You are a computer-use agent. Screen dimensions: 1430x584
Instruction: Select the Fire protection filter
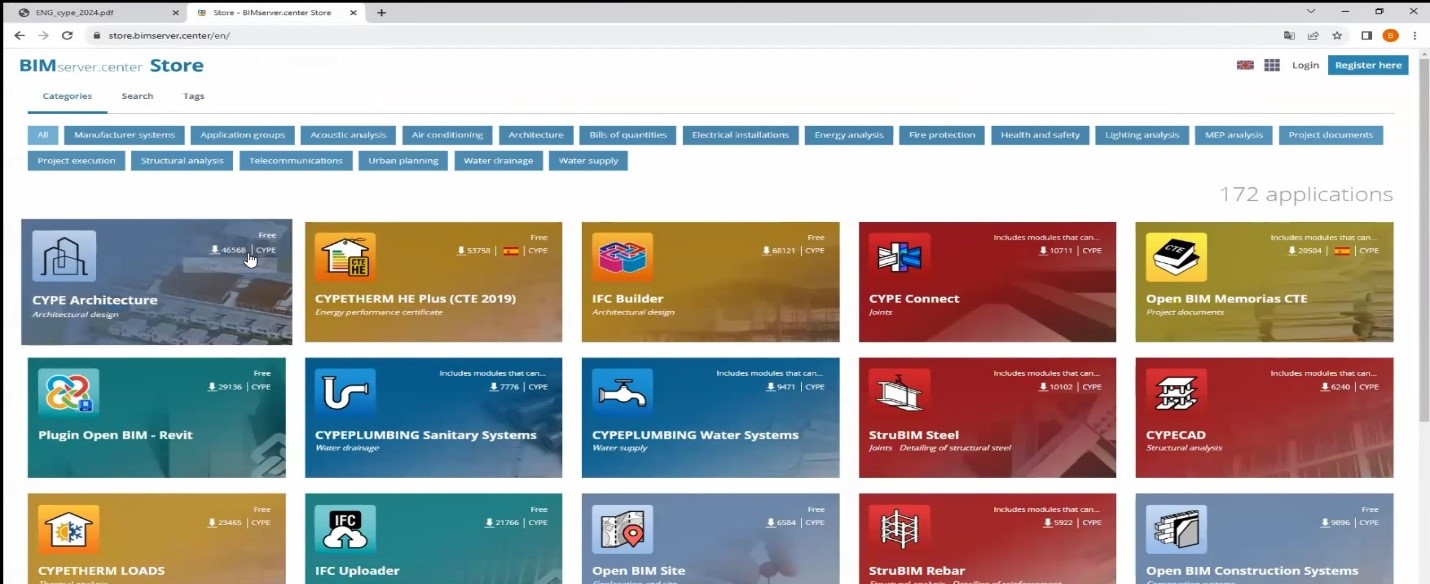pyautogui.click(x=942, y=135)
